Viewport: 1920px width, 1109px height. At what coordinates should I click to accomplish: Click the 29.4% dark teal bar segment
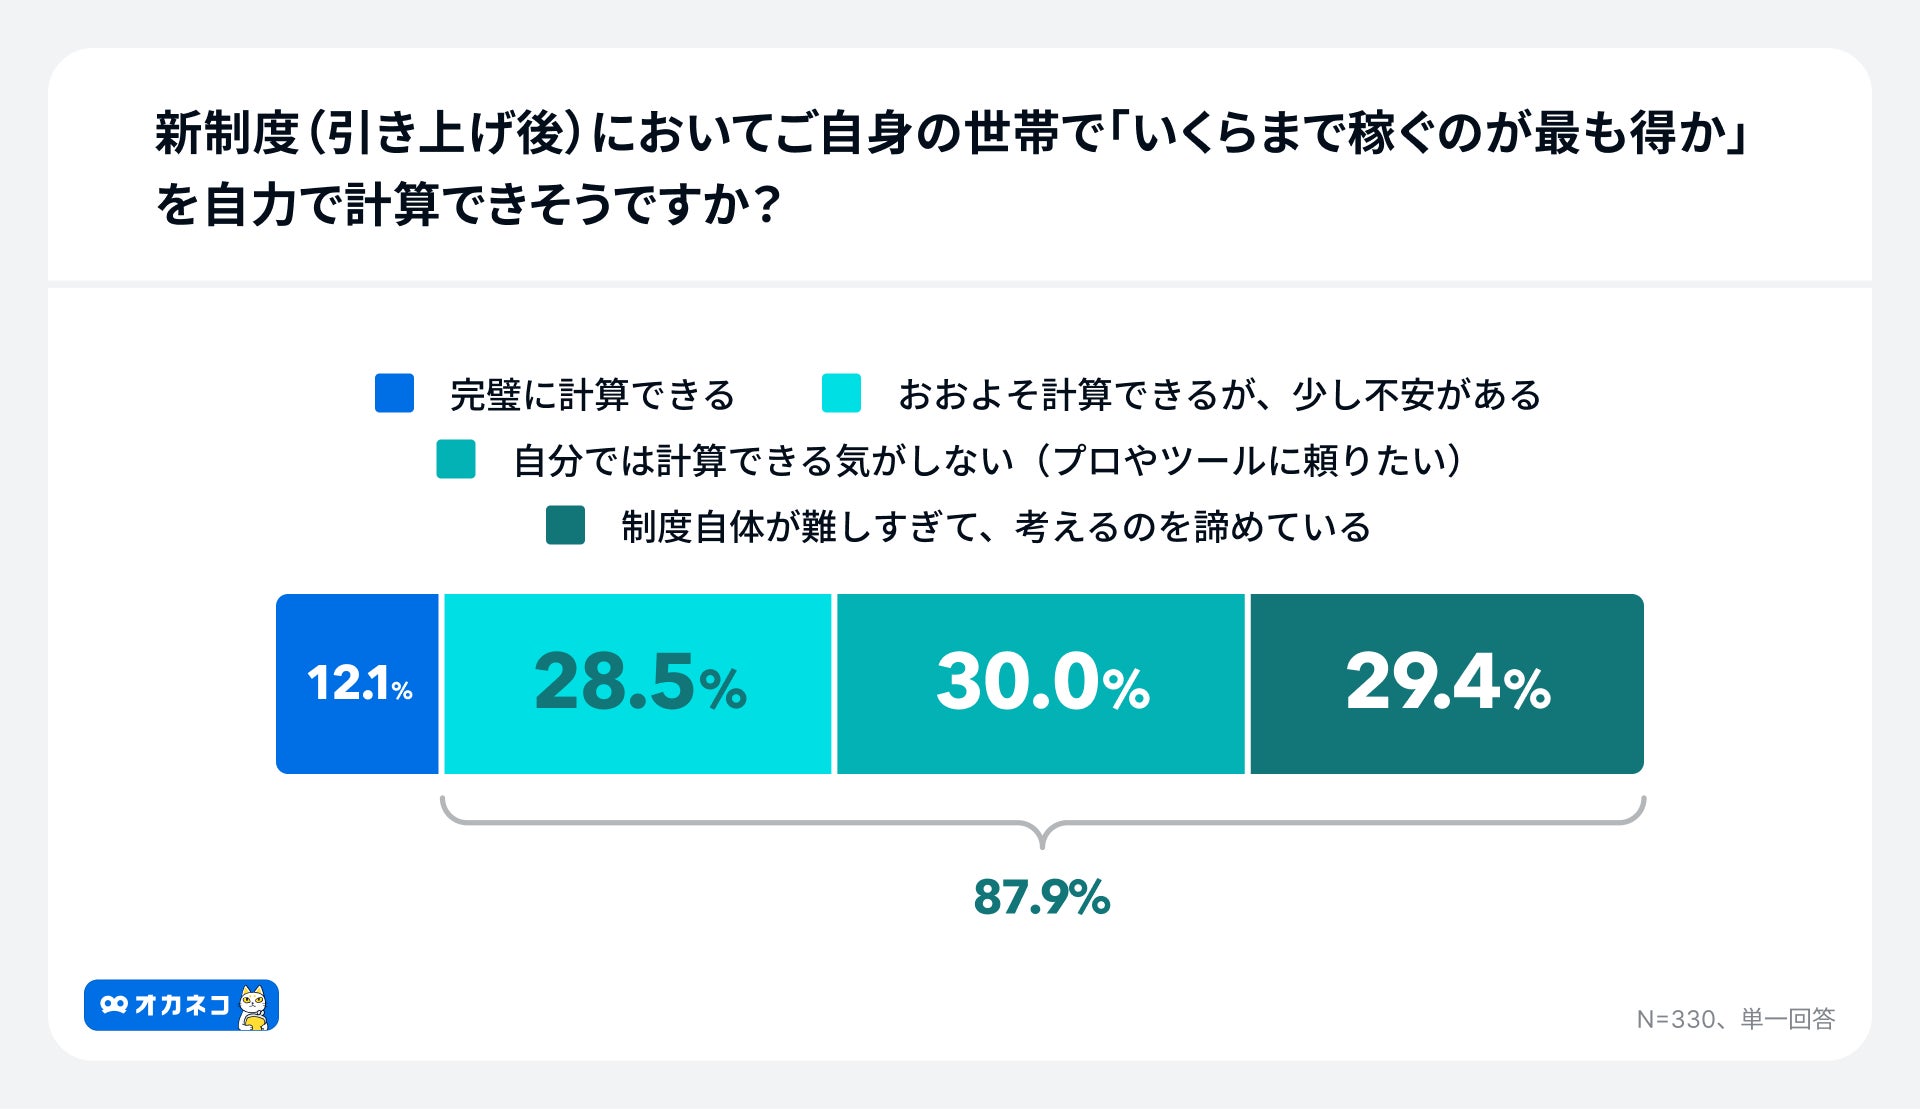pos(1447,684)
